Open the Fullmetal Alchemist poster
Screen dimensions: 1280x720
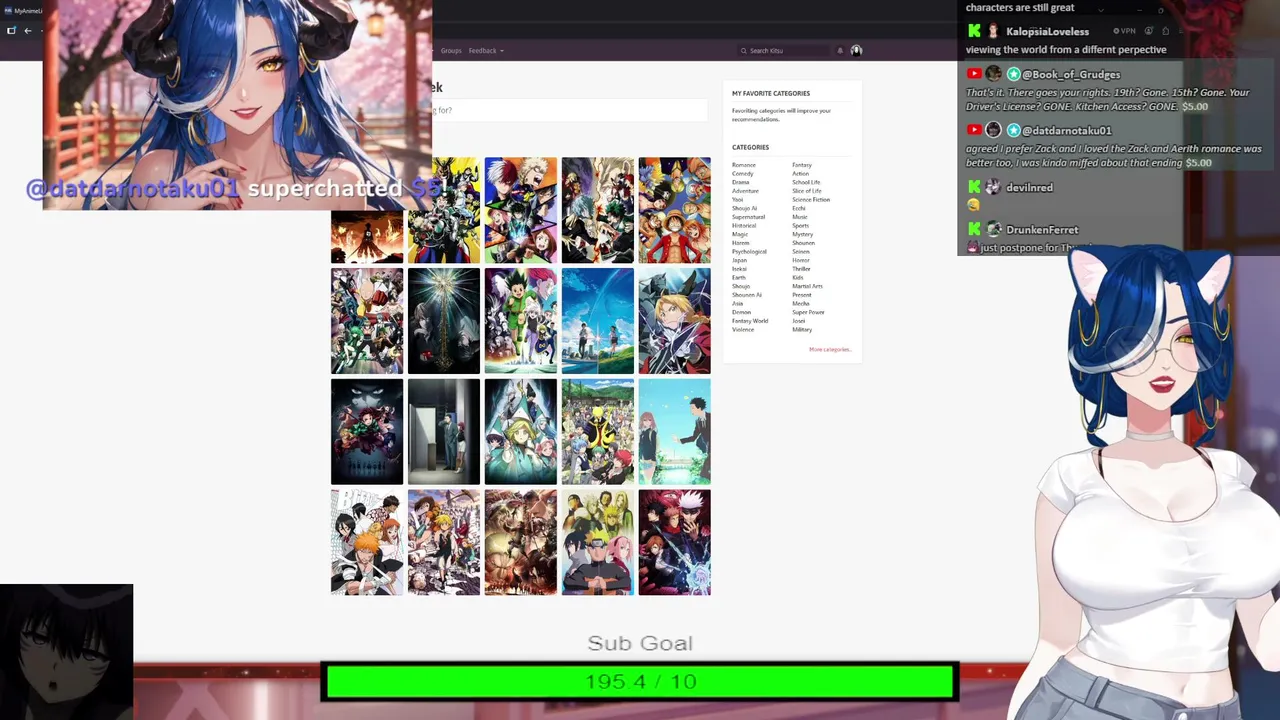click(x=675, y=321)
